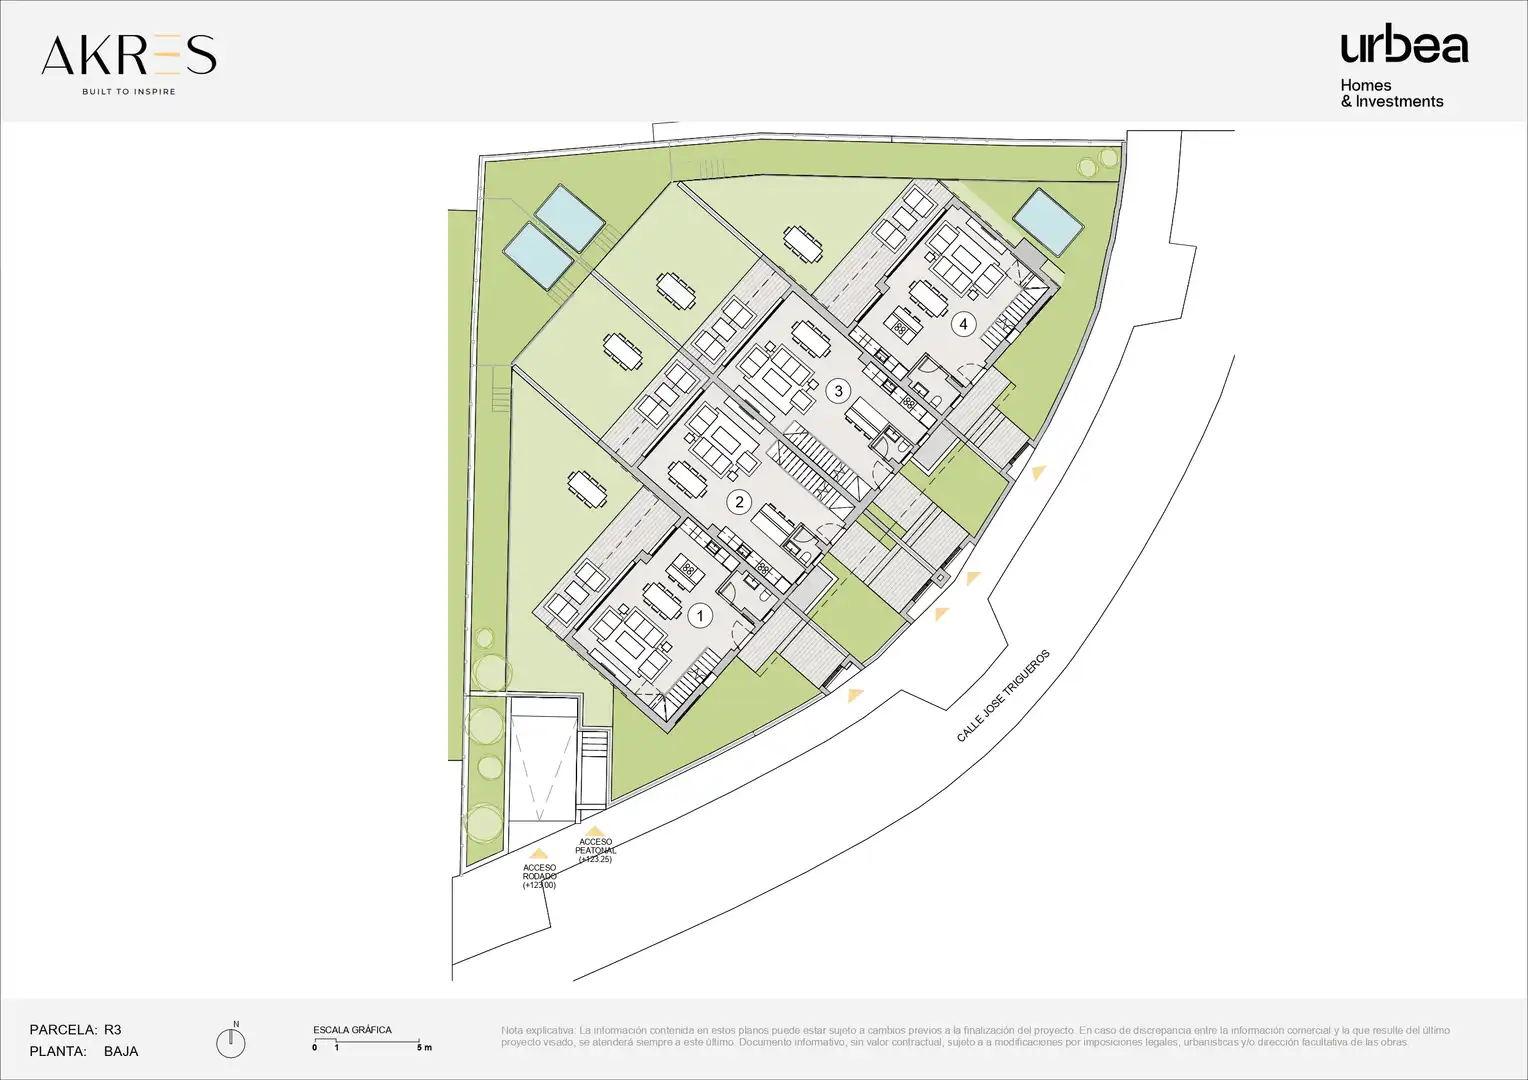Click the pool next to unit 4
This screenshot has height=1080, width=1528.
pyautogui.click(x=1048, y=221)
